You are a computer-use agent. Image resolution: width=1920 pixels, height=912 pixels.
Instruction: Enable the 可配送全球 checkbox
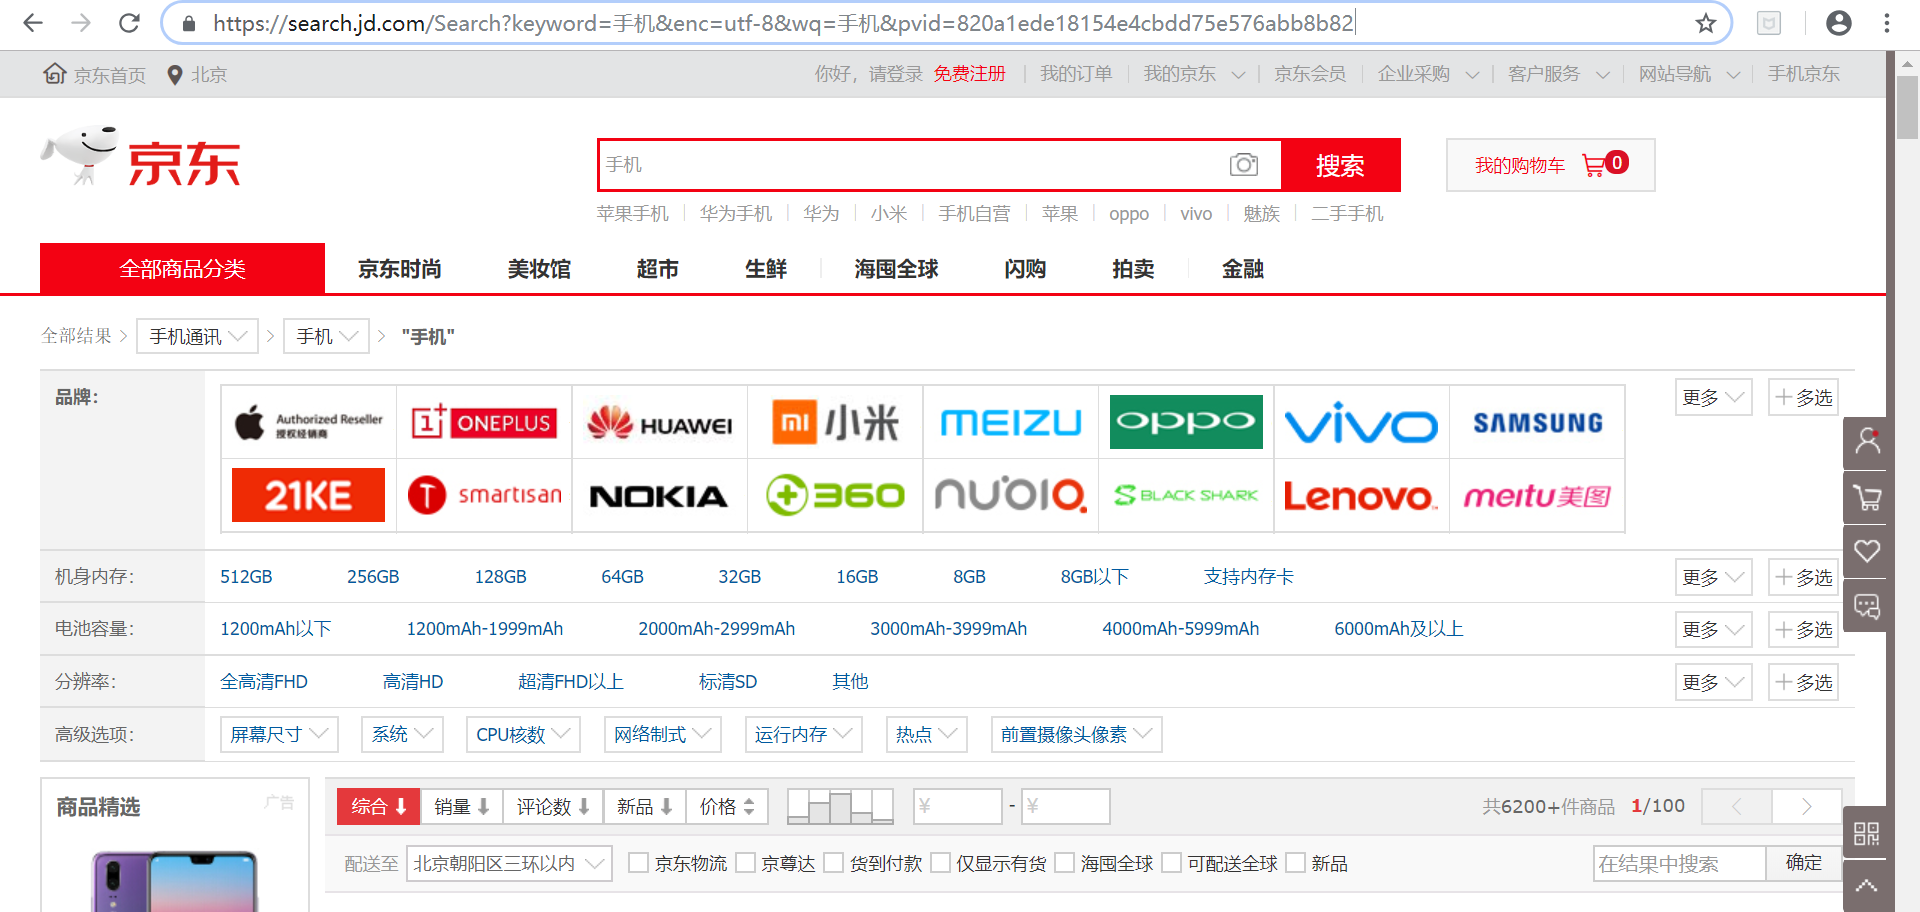(x=1171, y=862)
